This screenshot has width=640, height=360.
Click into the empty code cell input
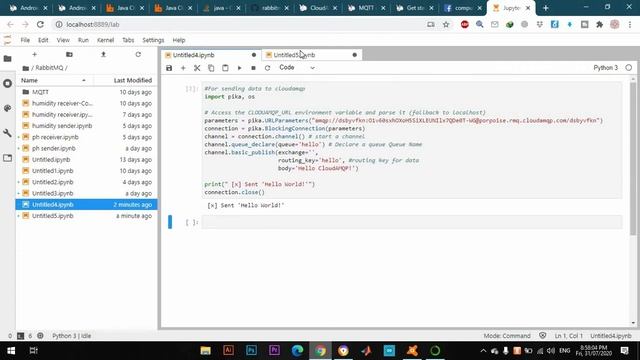click(x=412, y=222)
